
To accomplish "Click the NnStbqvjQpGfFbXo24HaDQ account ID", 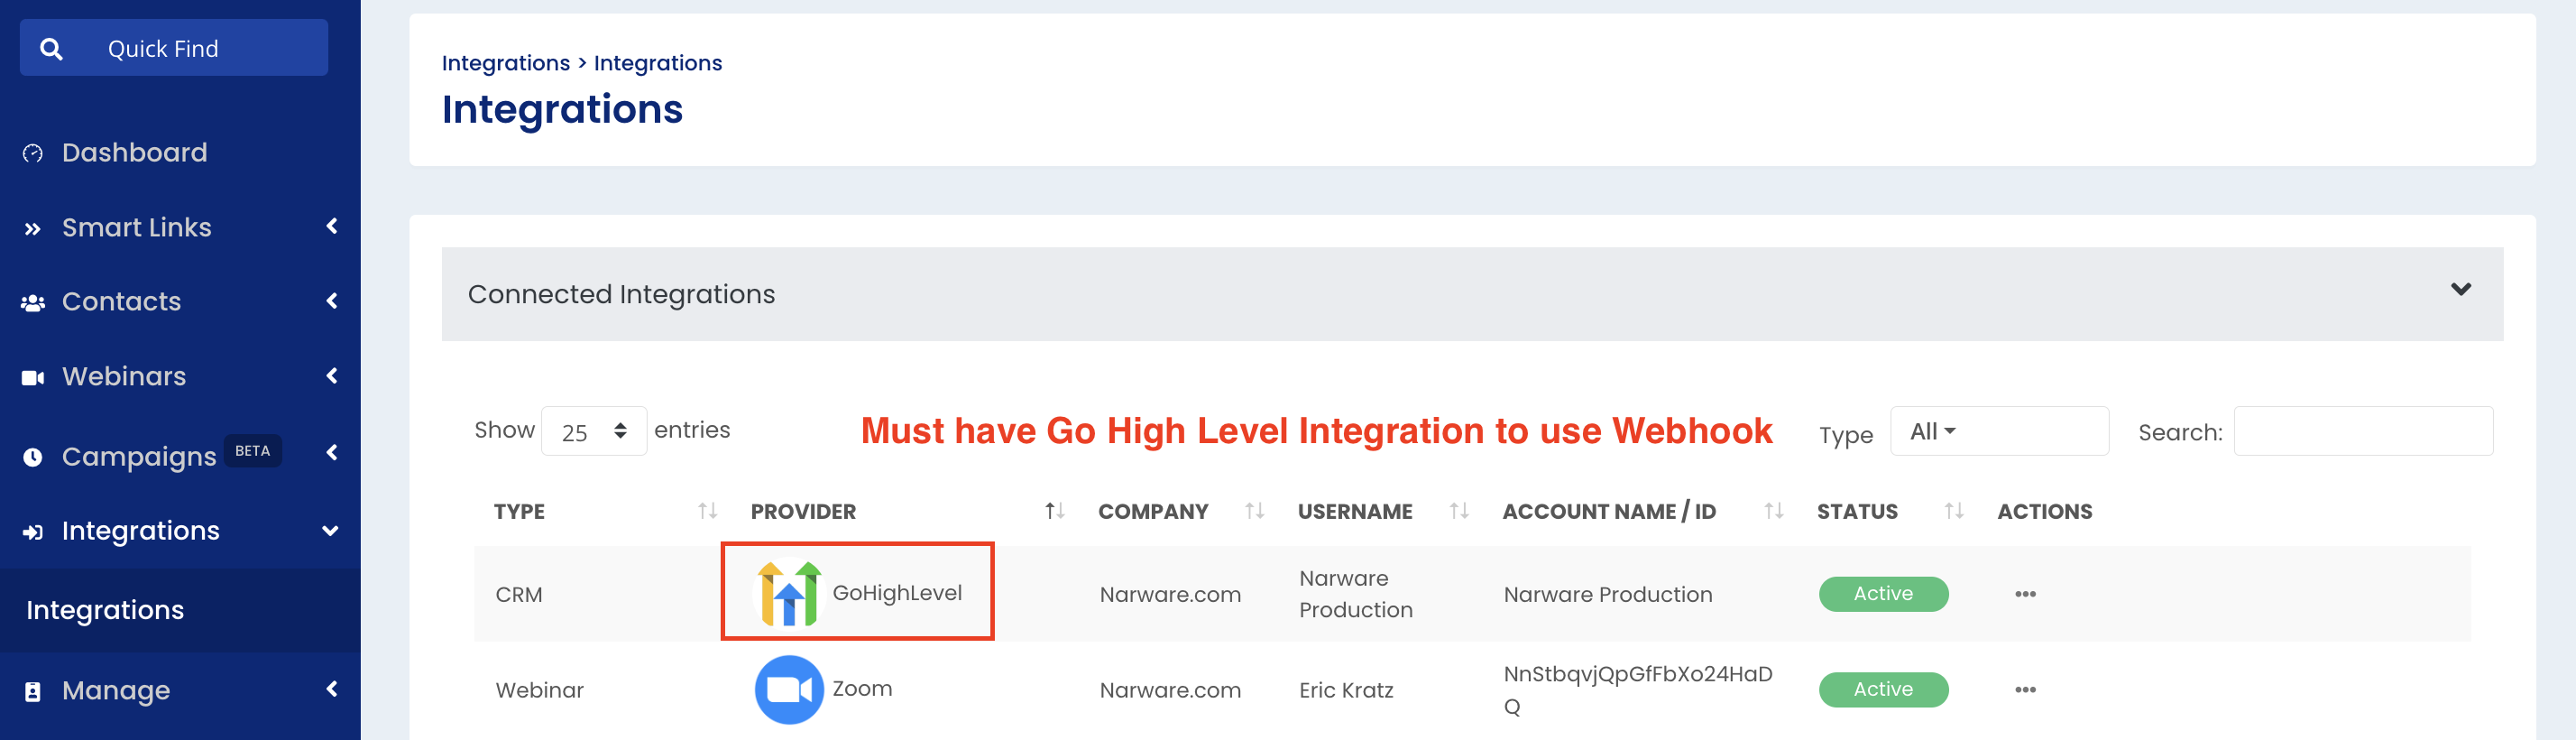I will (x=1638, y=690).
